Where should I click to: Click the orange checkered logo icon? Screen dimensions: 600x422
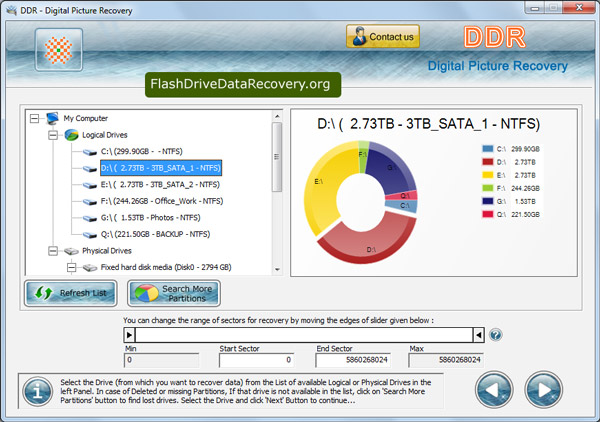tap(59, 50)
